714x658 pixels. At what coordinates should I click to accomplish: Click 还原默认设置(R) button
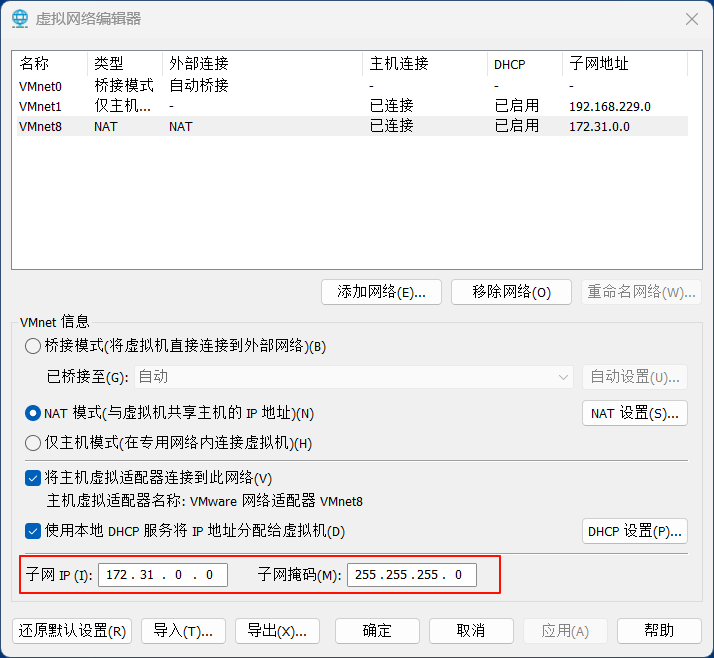[72, 631]
